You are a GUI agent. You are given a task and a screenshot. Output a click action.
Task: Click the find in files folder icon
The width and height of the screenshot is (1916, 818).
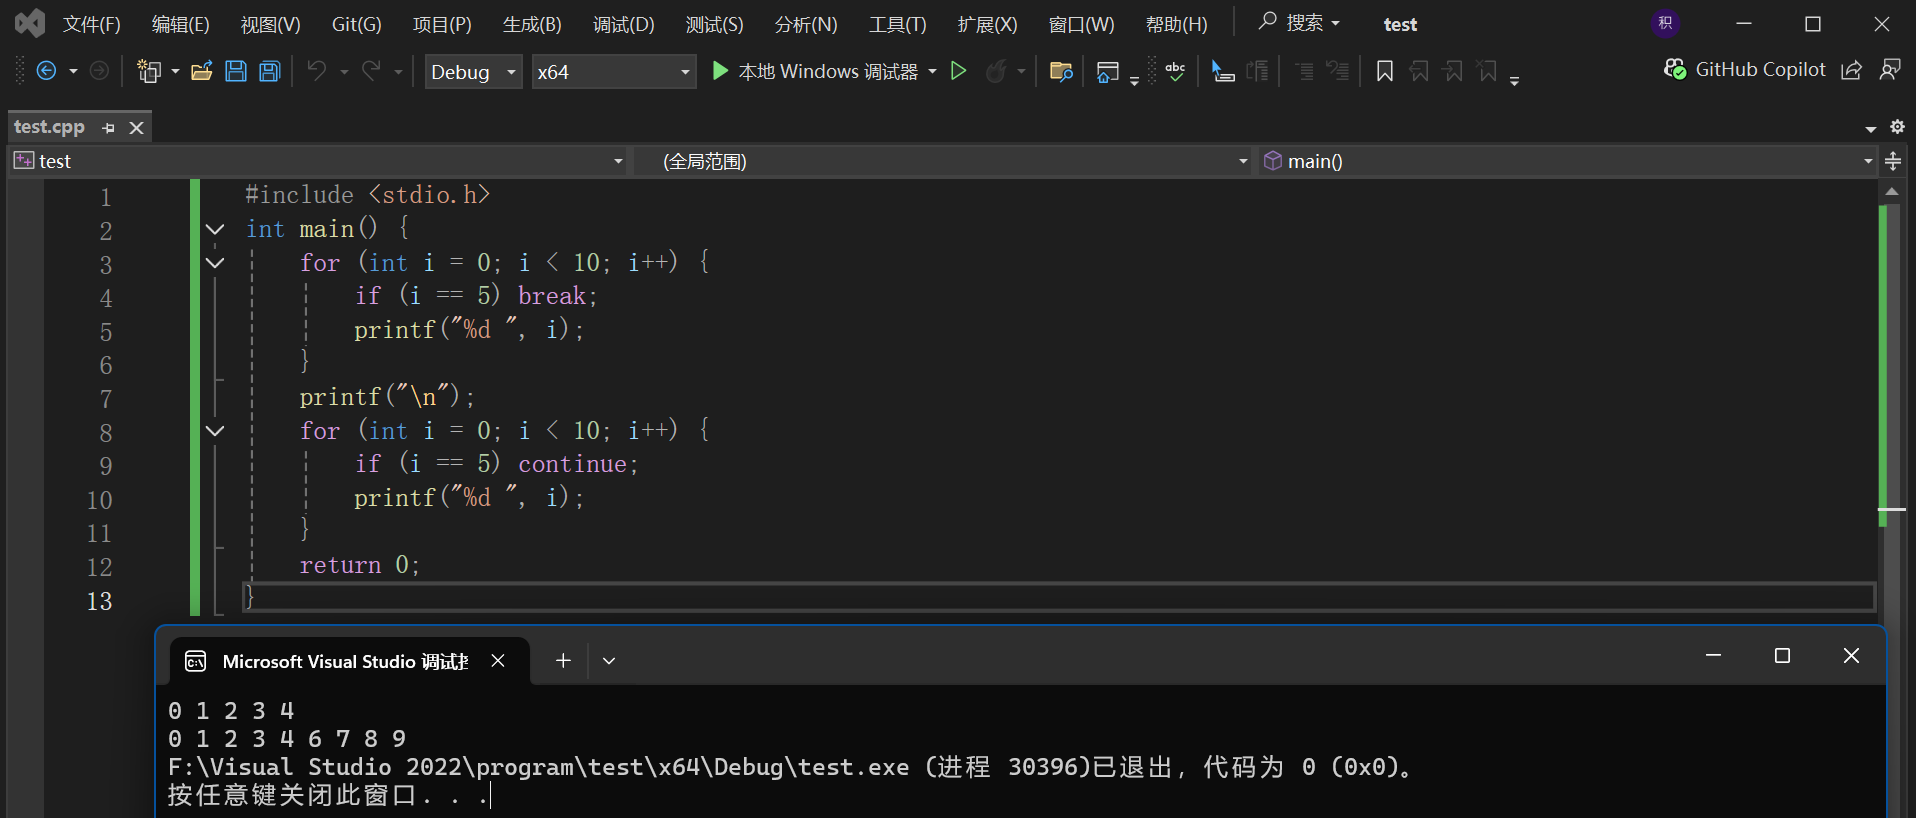1061,71
